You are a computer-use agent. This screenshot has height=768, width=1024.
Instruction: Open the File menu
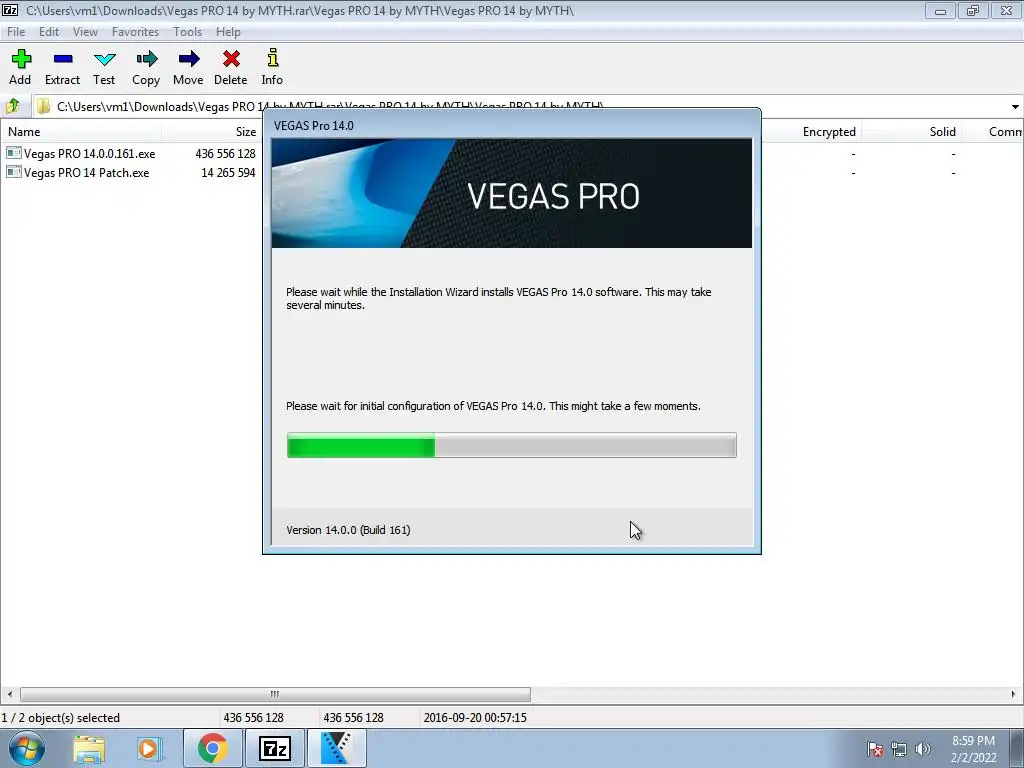coord(16,31)
